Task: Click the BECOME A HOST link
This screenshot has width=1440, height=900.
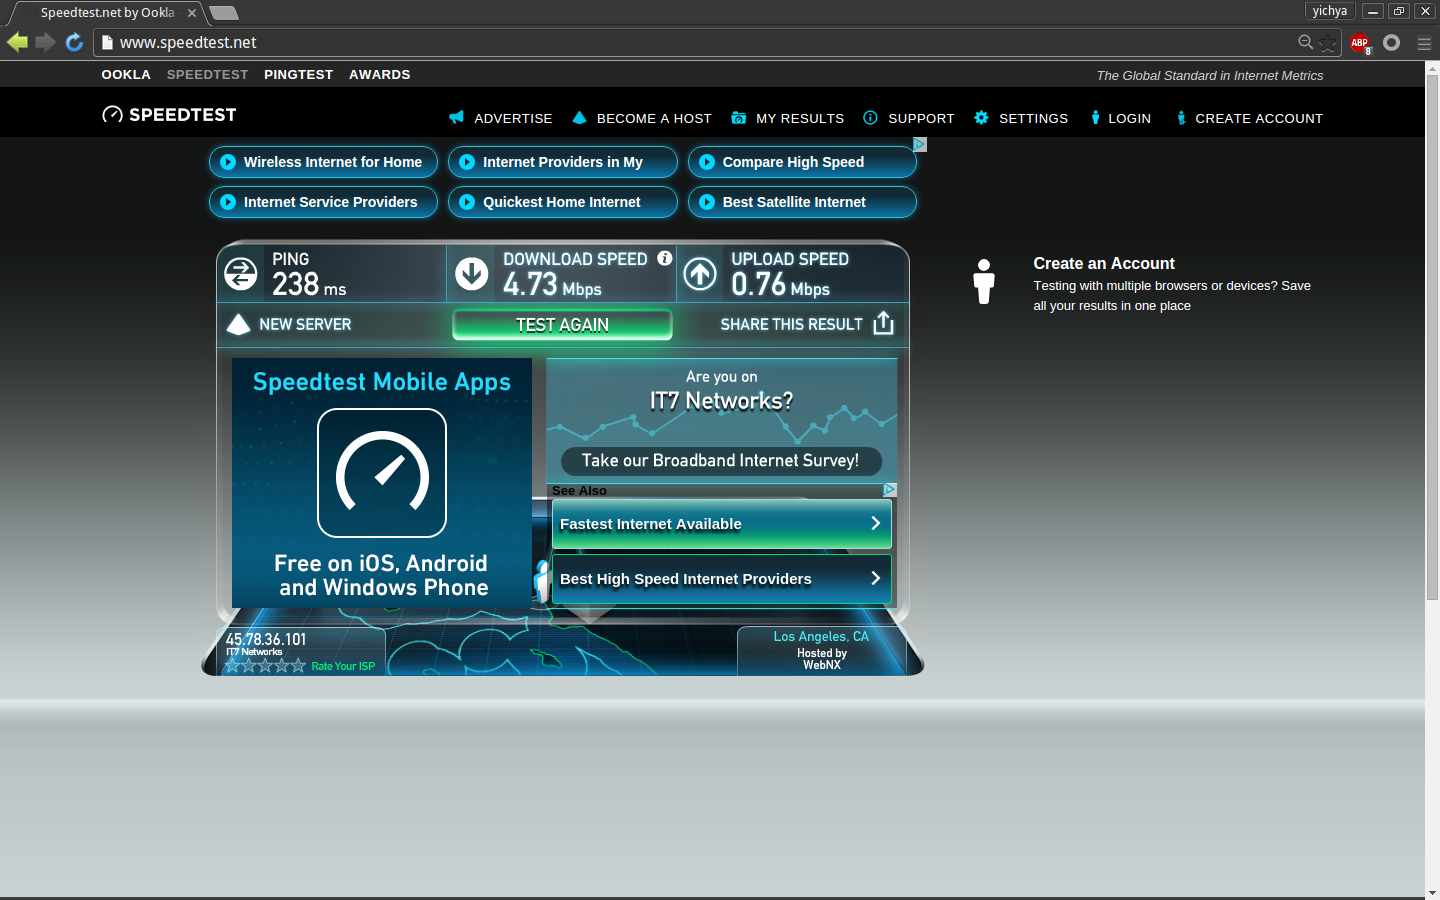Action: tap(654, 118)
